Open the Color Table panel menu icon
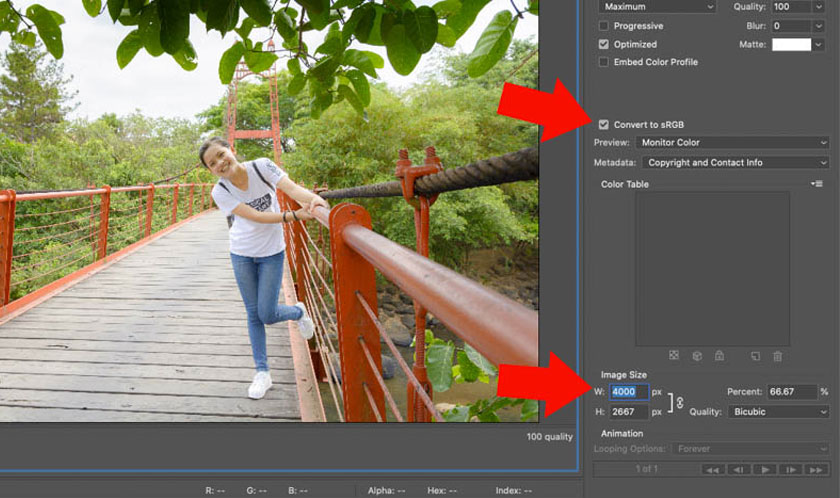The width and height of the screenshot is (840, 498). pos(818,184)
